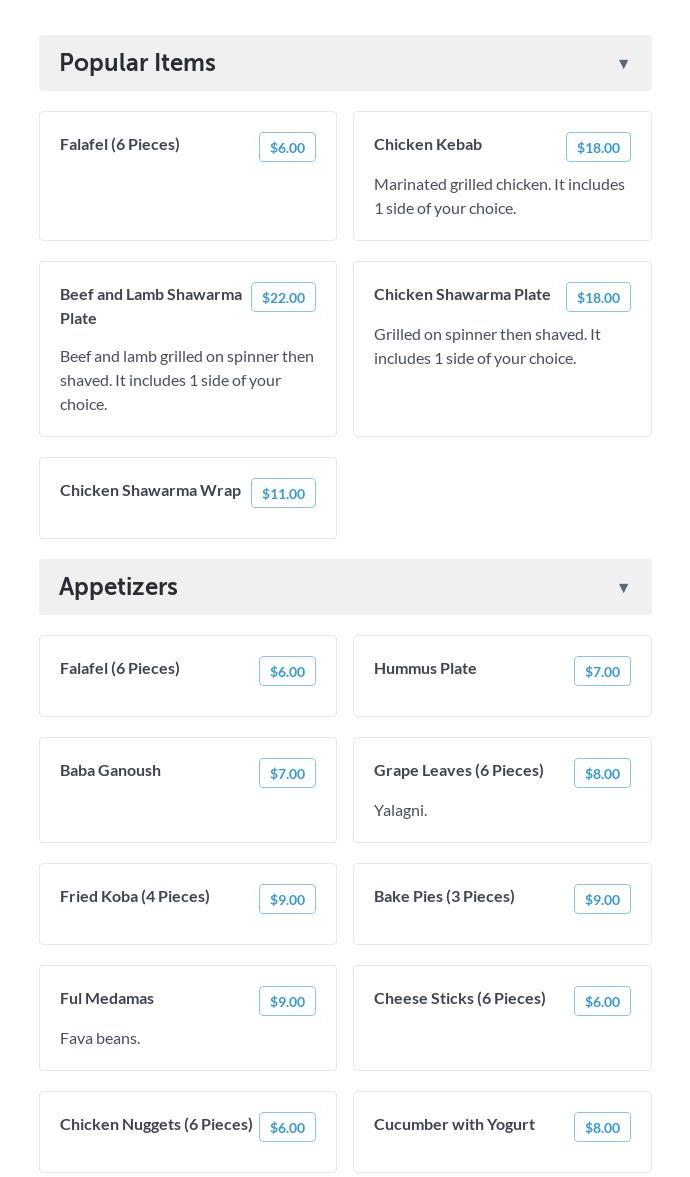Click the Popular Items header
This screenshot has height=1177, width=690.
pyautogui.click(x=138, y=63)
